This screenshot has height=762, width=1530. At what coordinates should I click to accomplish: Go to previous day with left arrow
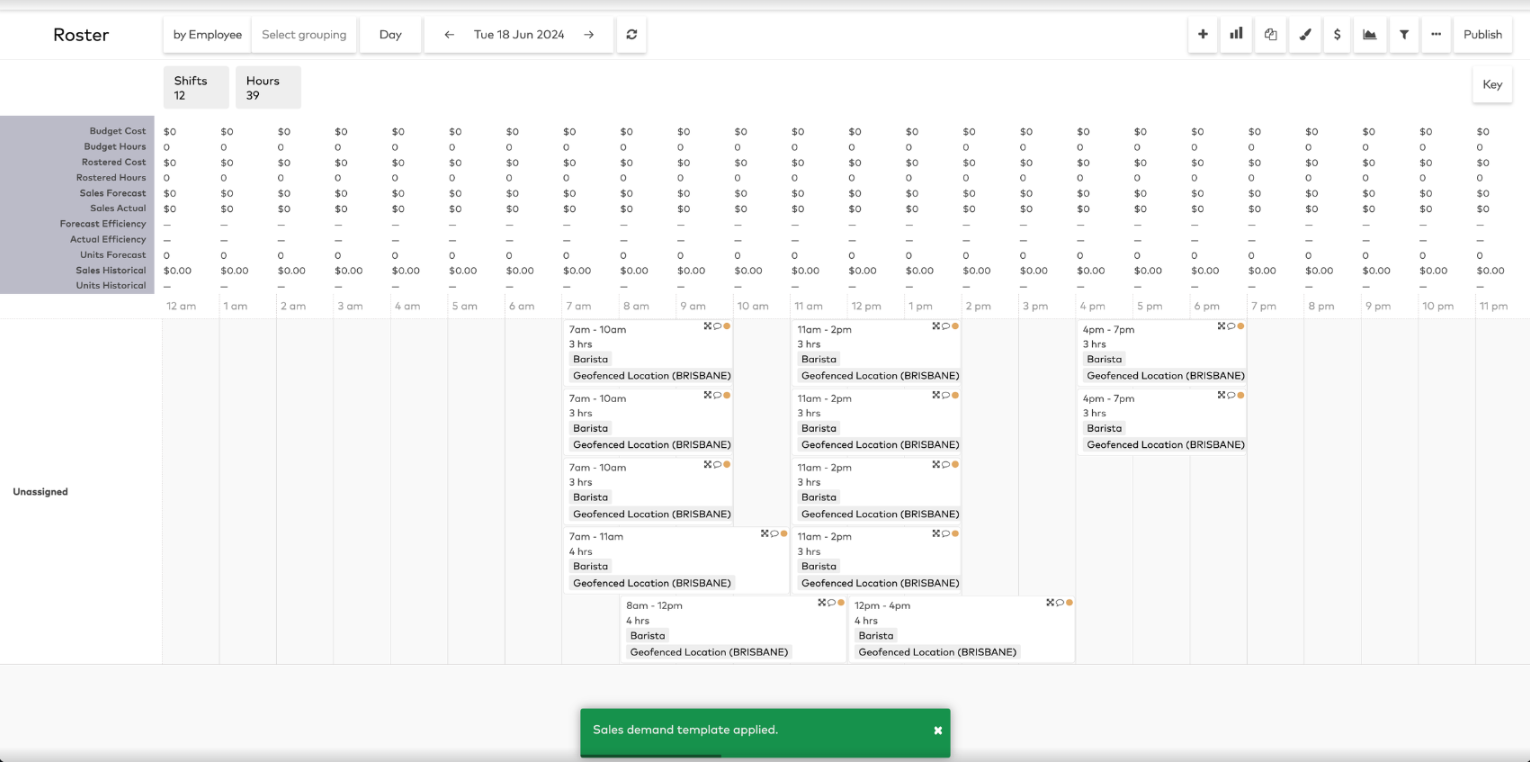click(x=449, y=34)
